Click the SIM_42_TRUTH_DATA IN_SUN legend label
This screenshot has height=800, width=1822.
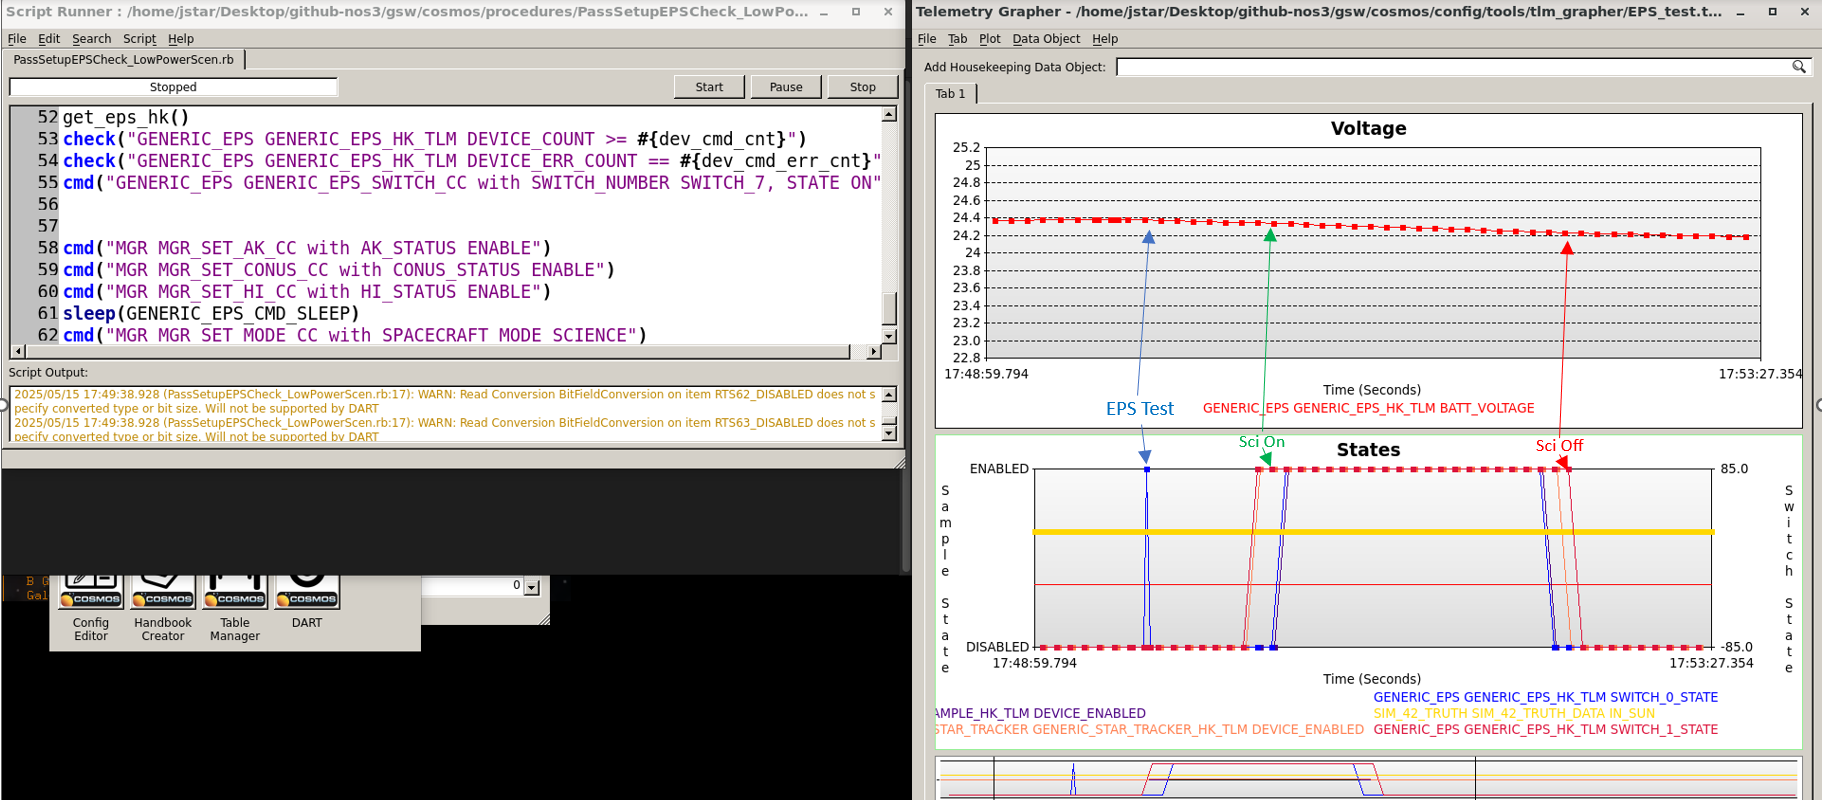[x=1514, y=713]
